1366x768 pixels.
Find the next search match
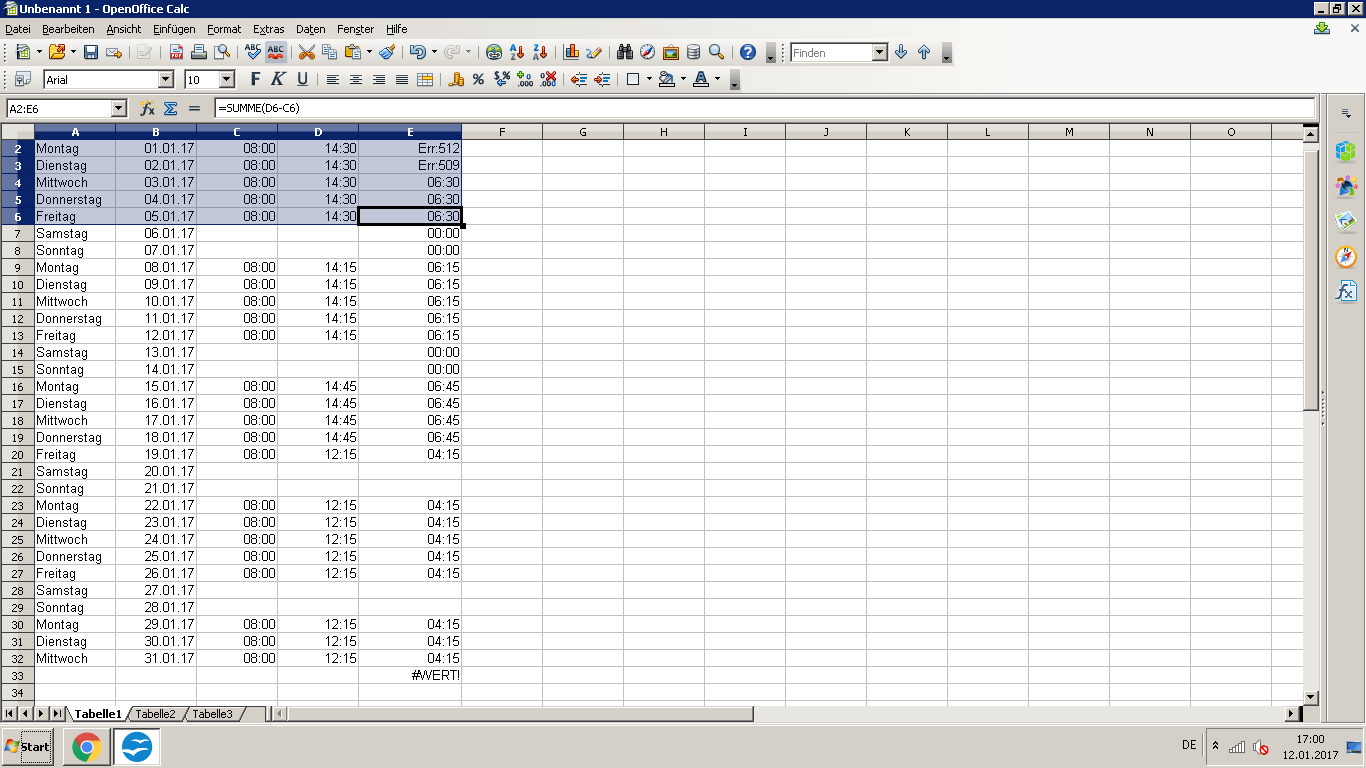901,52
